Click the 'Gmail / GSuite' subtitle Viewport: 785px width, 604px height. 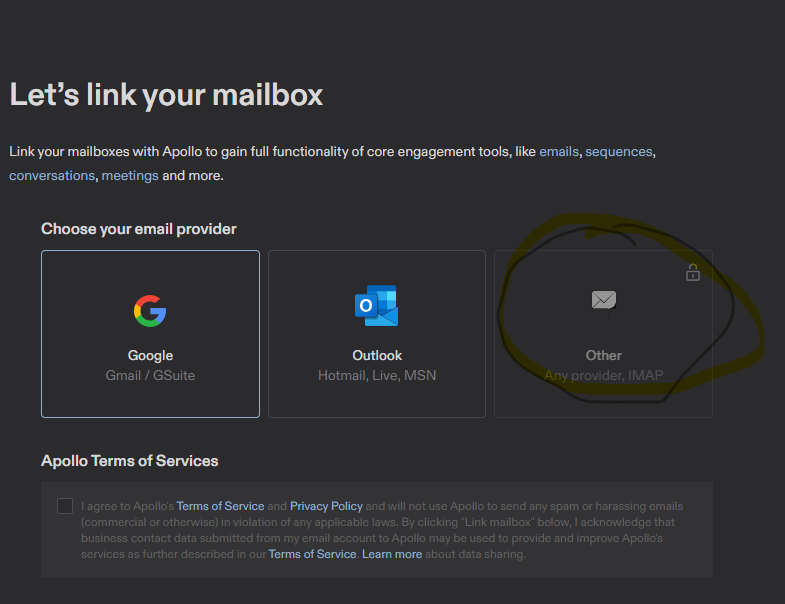[x=150, y=375]
